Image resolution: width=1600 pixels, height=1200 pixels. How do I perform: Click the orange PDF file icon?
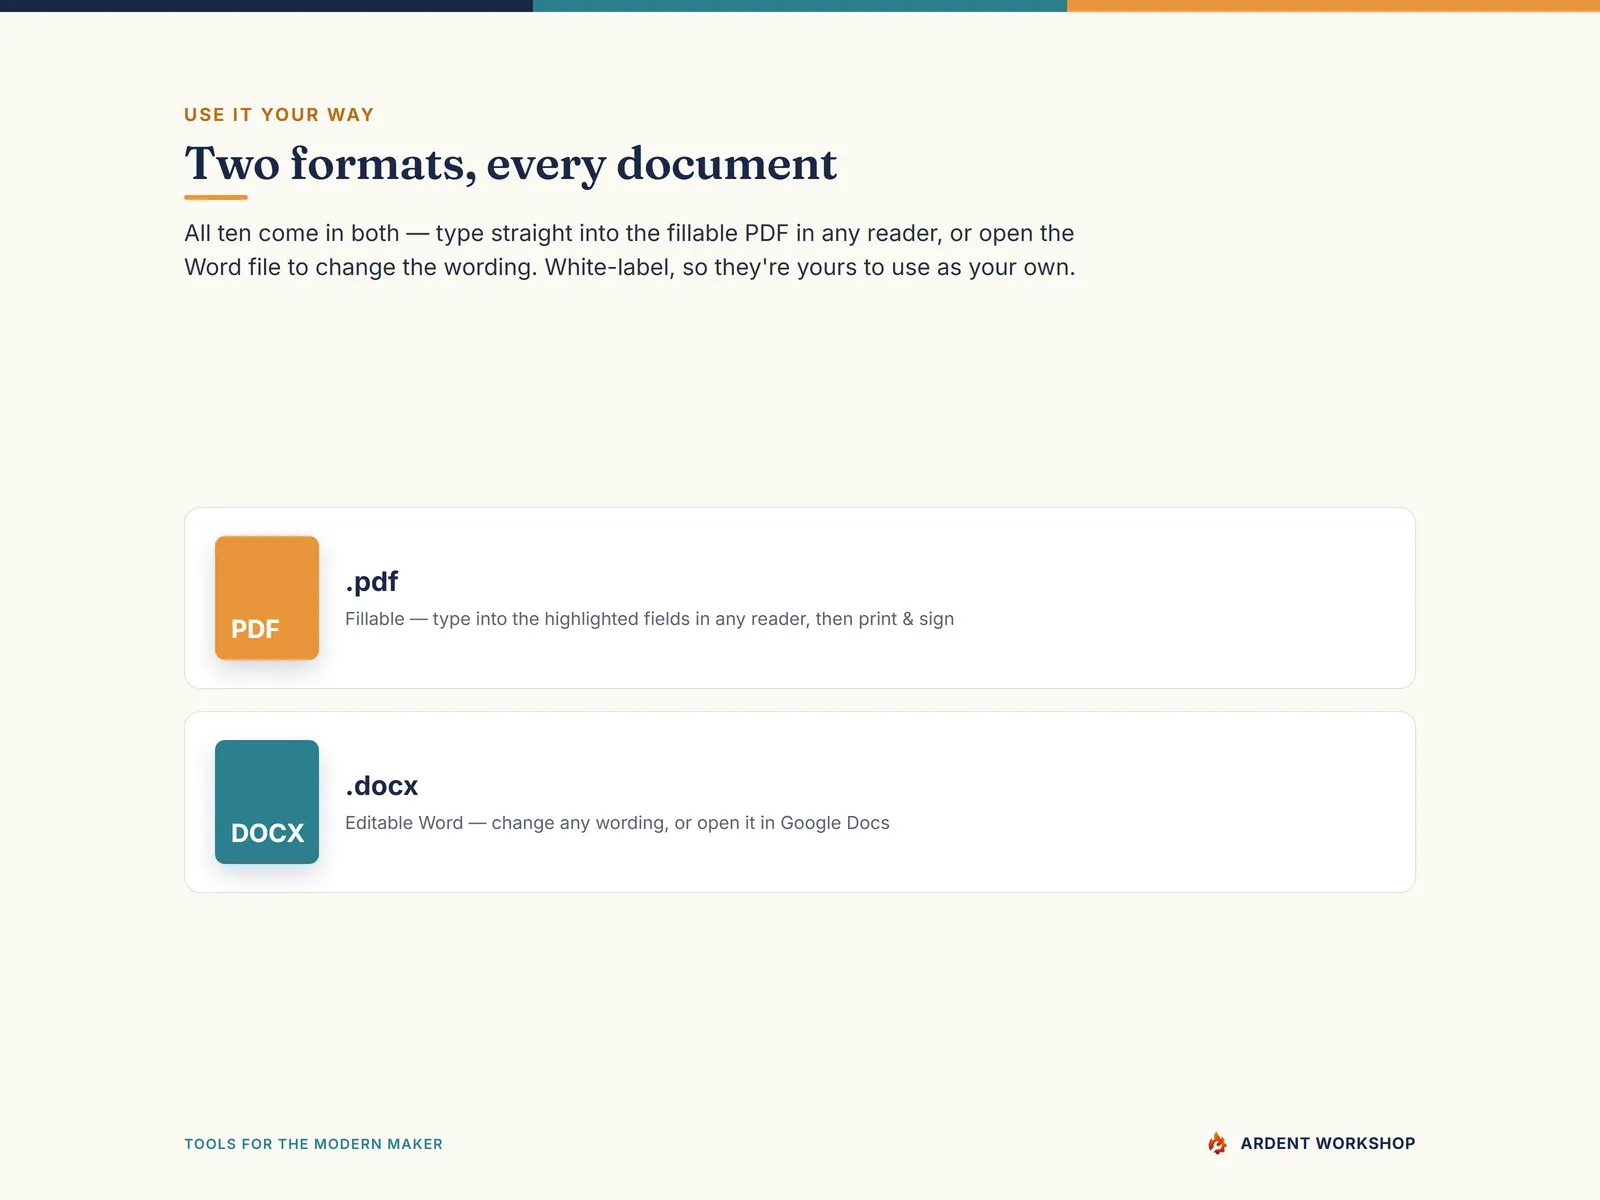(267, 598)
